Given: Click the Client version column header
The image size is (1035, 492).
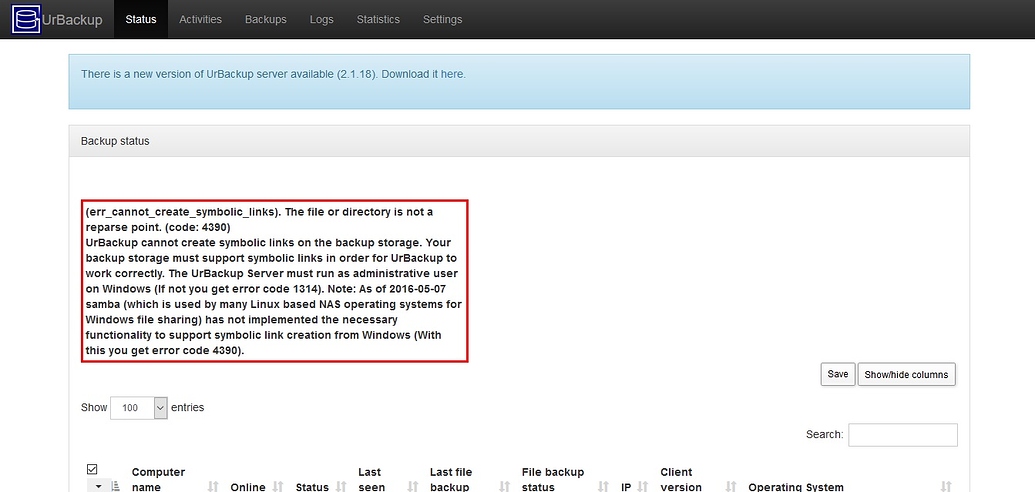Looking at the screenshot, I should click(681, 479).
